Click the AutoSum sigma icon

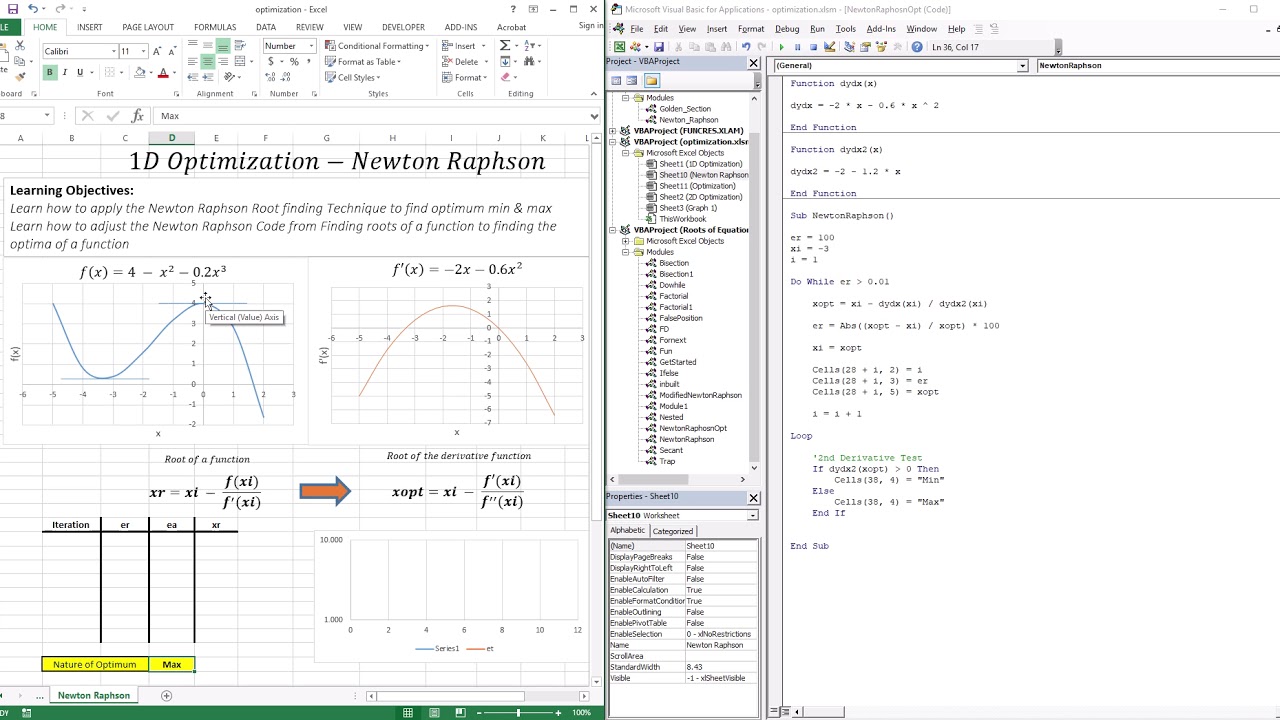505,46
